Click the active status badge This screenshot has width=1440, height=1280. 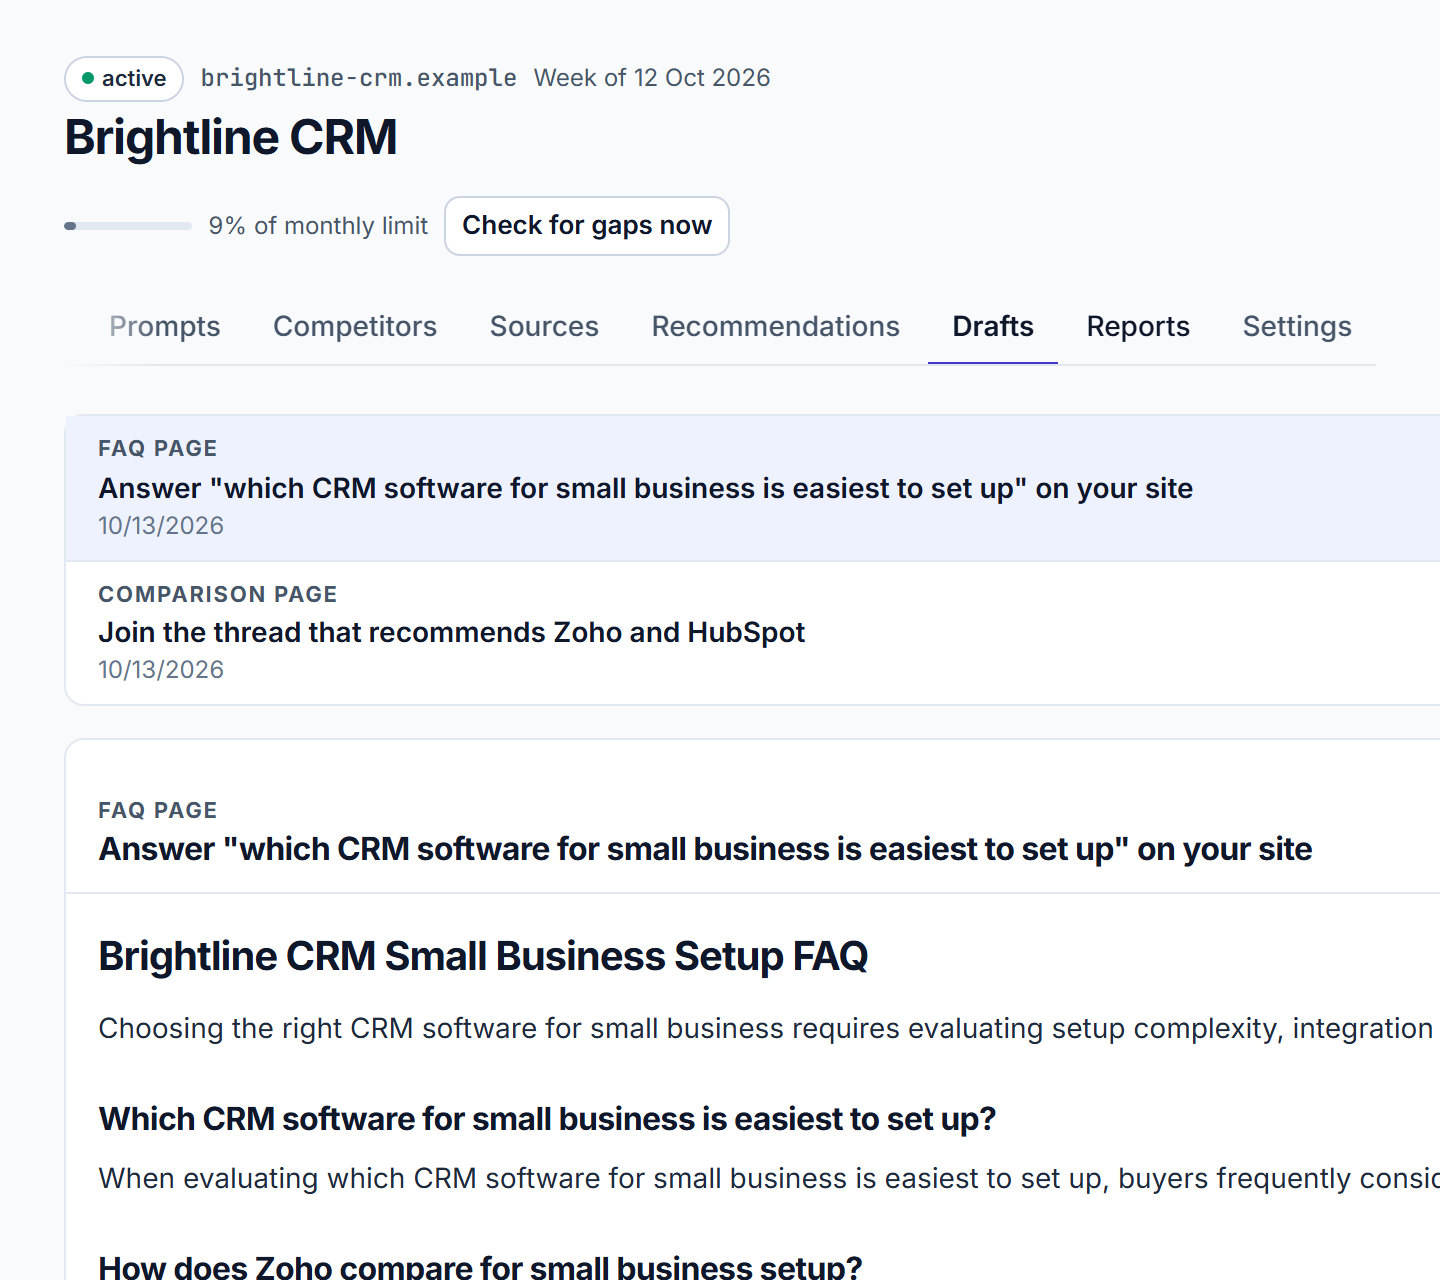point(124,79)
